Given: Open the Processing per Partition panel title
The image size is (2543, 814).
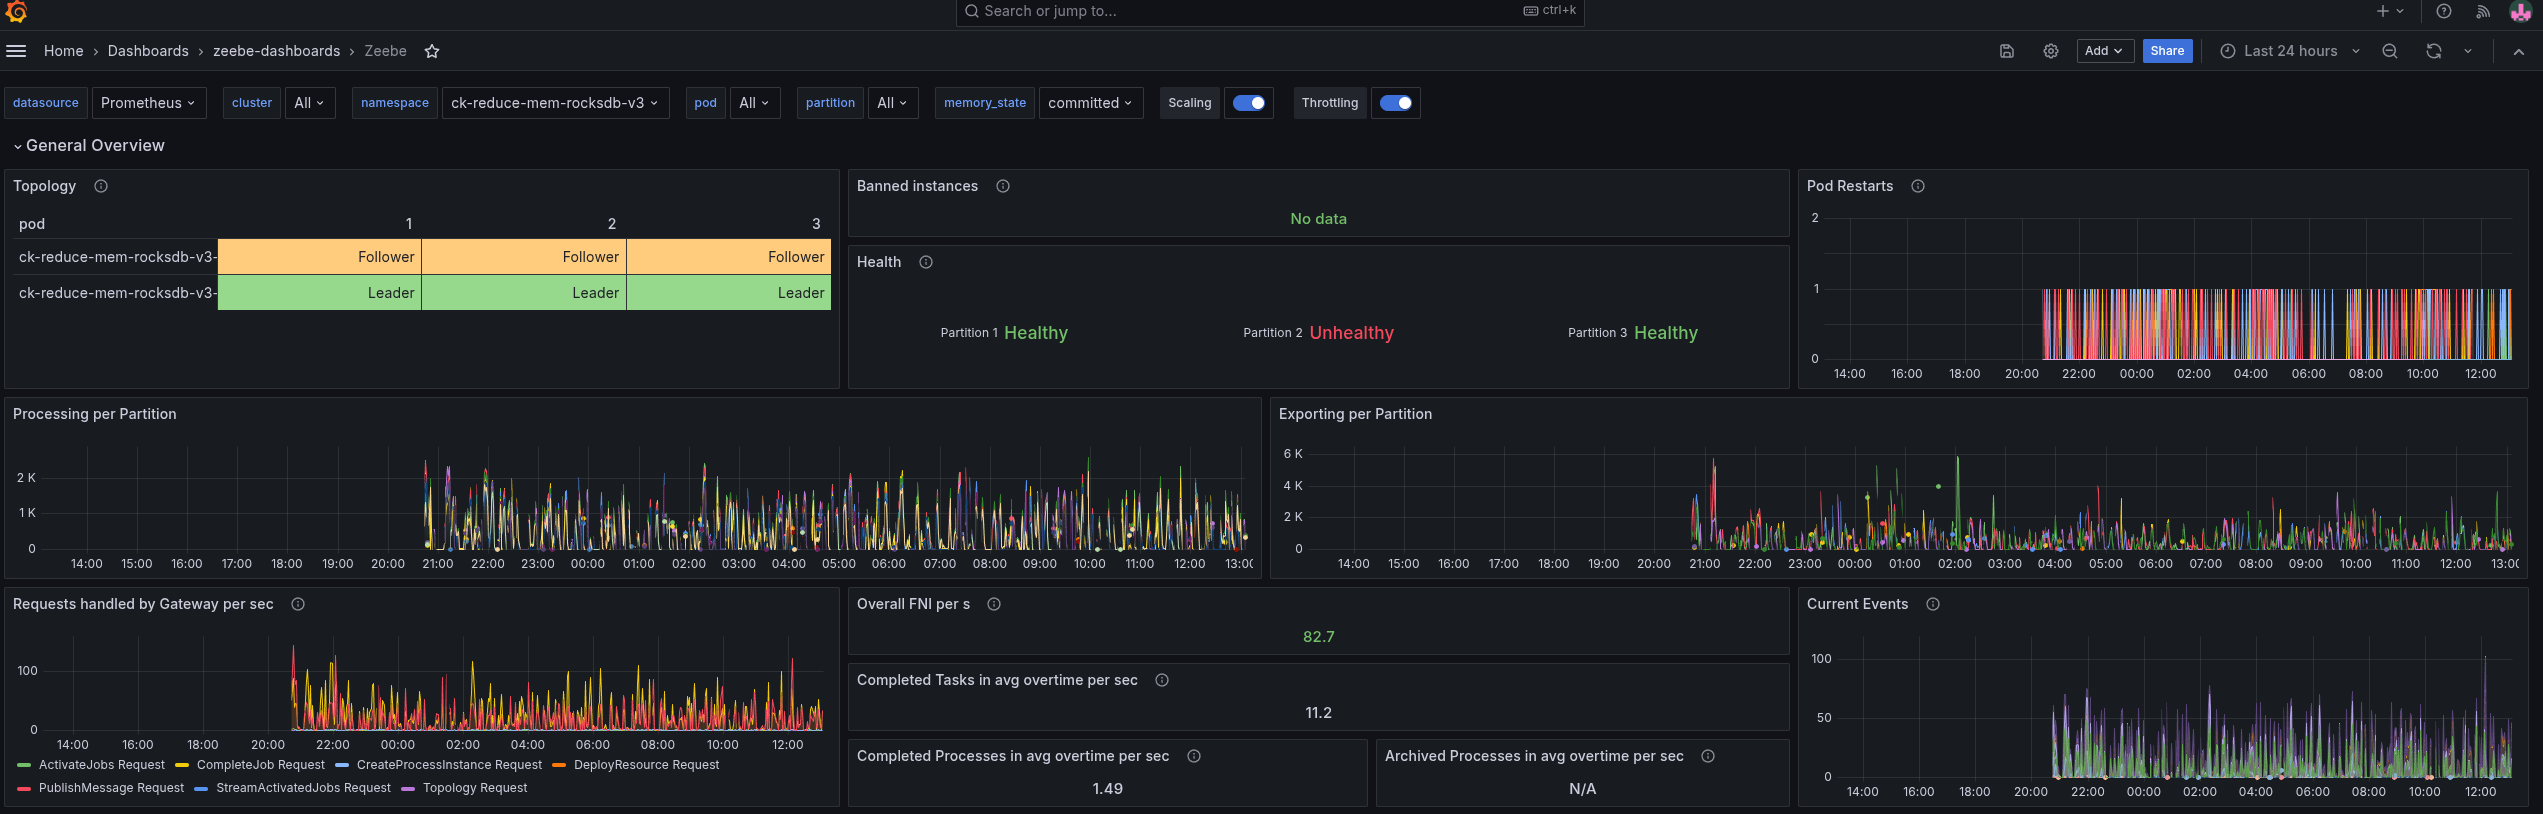Looking at the screenshot, I should [95, 414].
